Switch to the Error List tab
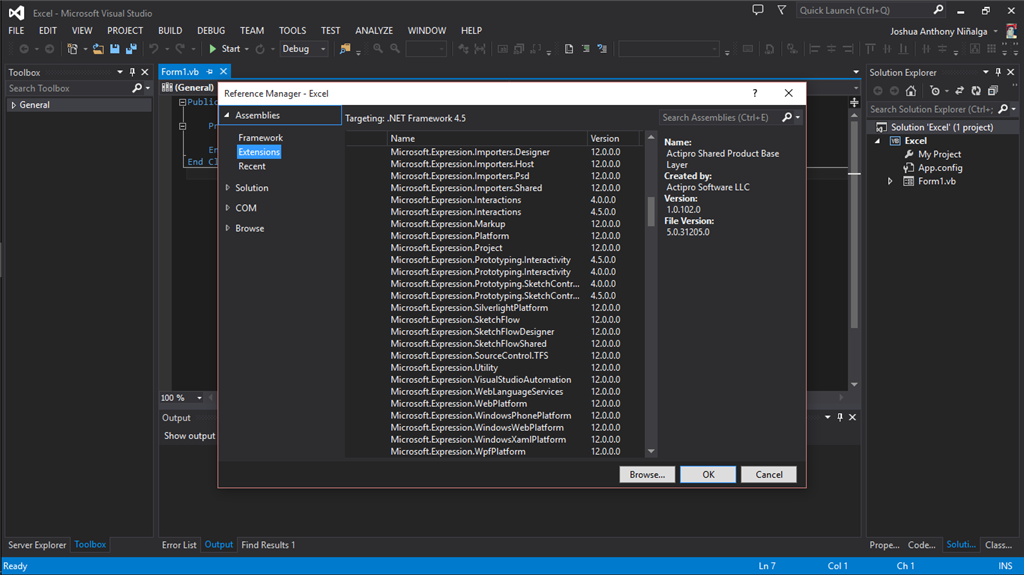This screenshot has width=1024, height=575. (x=179, y=544)
